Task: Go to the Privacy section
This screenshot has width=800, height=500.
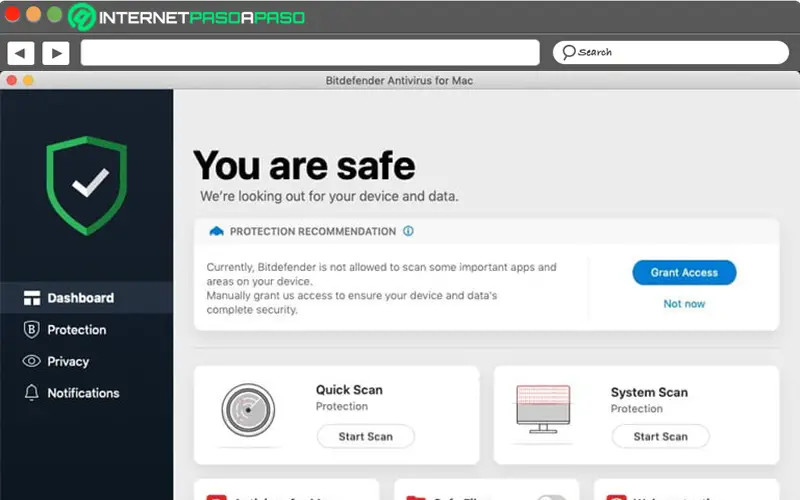Action: [68, 361]
